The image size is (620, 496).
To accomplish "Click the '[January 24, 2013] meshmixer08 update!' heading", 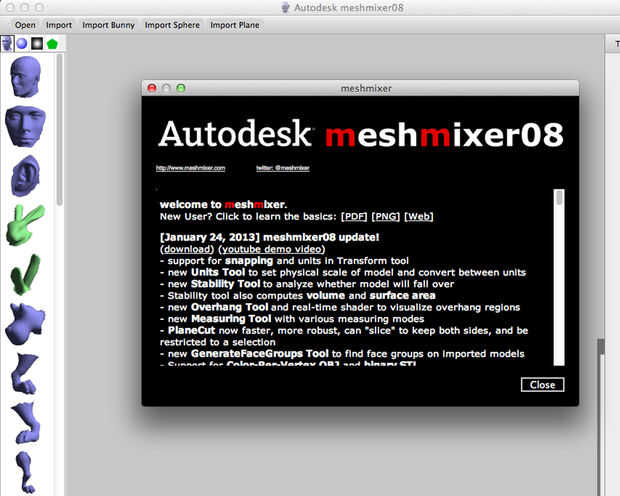I will pos(269,237).
